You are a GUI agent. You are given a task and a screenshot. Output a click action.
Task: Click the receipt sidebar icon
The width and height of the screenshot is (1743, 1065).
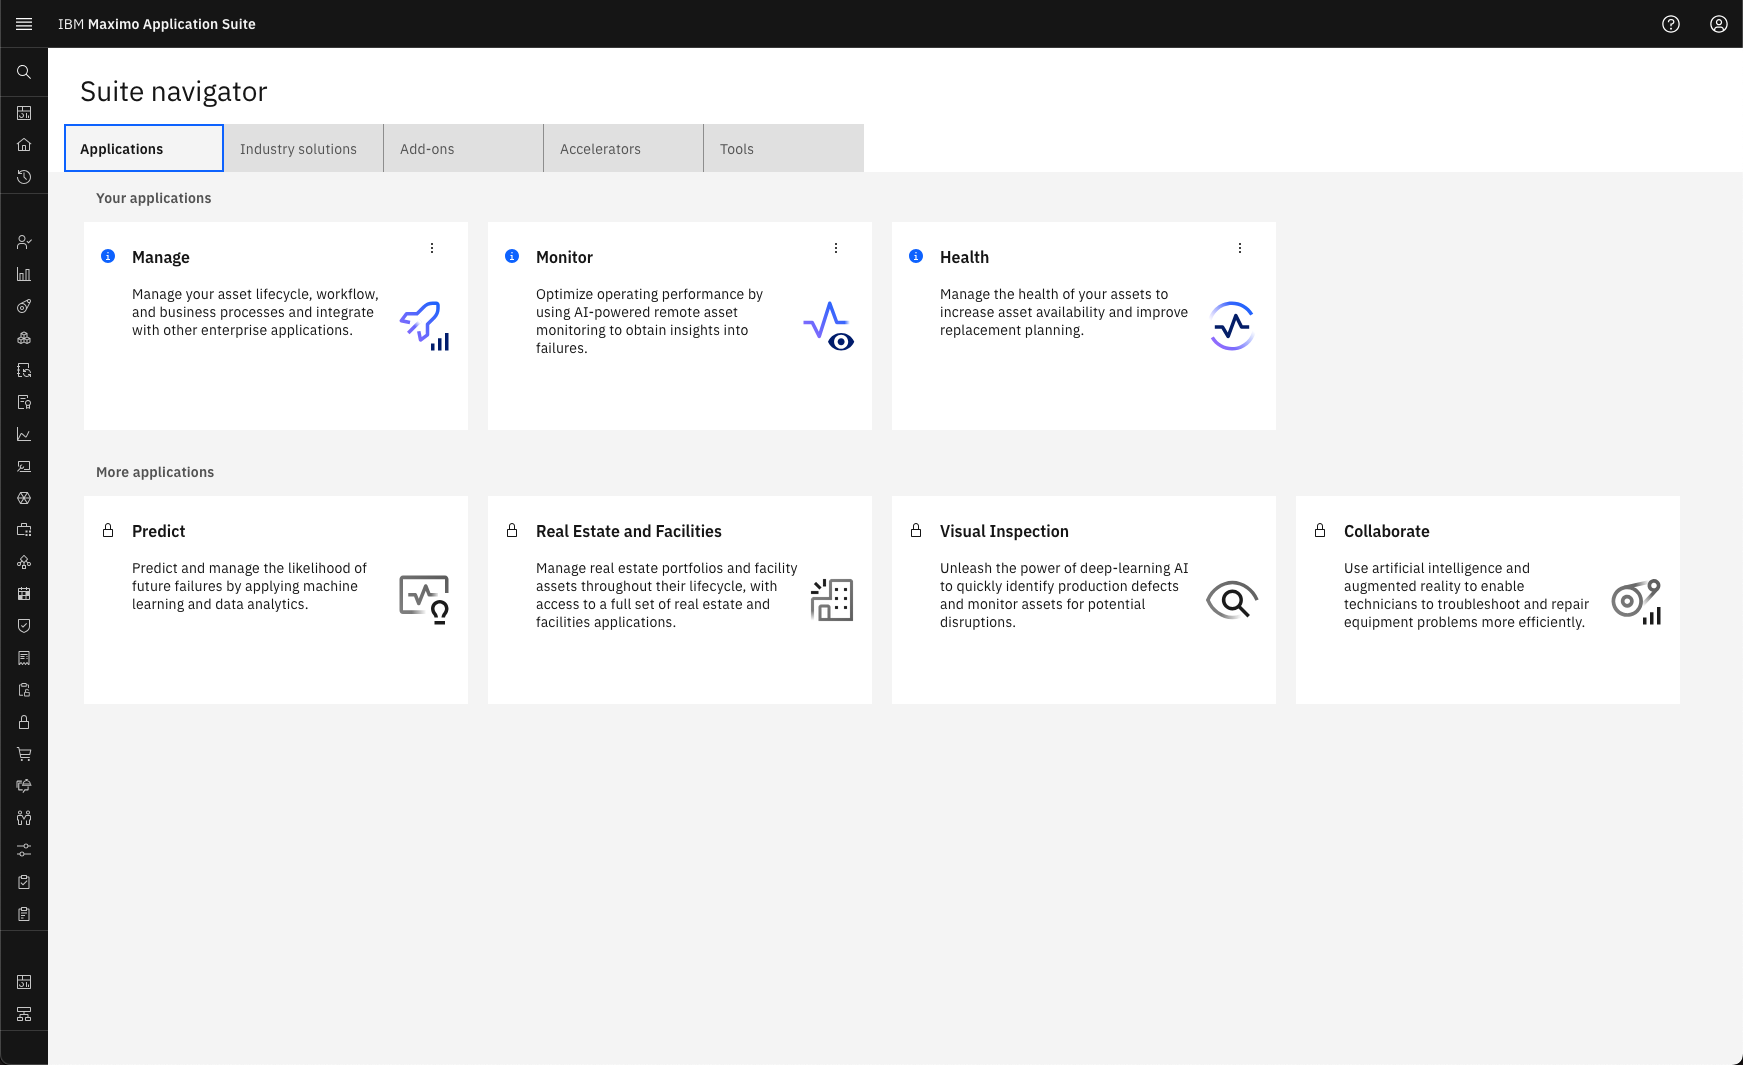[24, 658]
